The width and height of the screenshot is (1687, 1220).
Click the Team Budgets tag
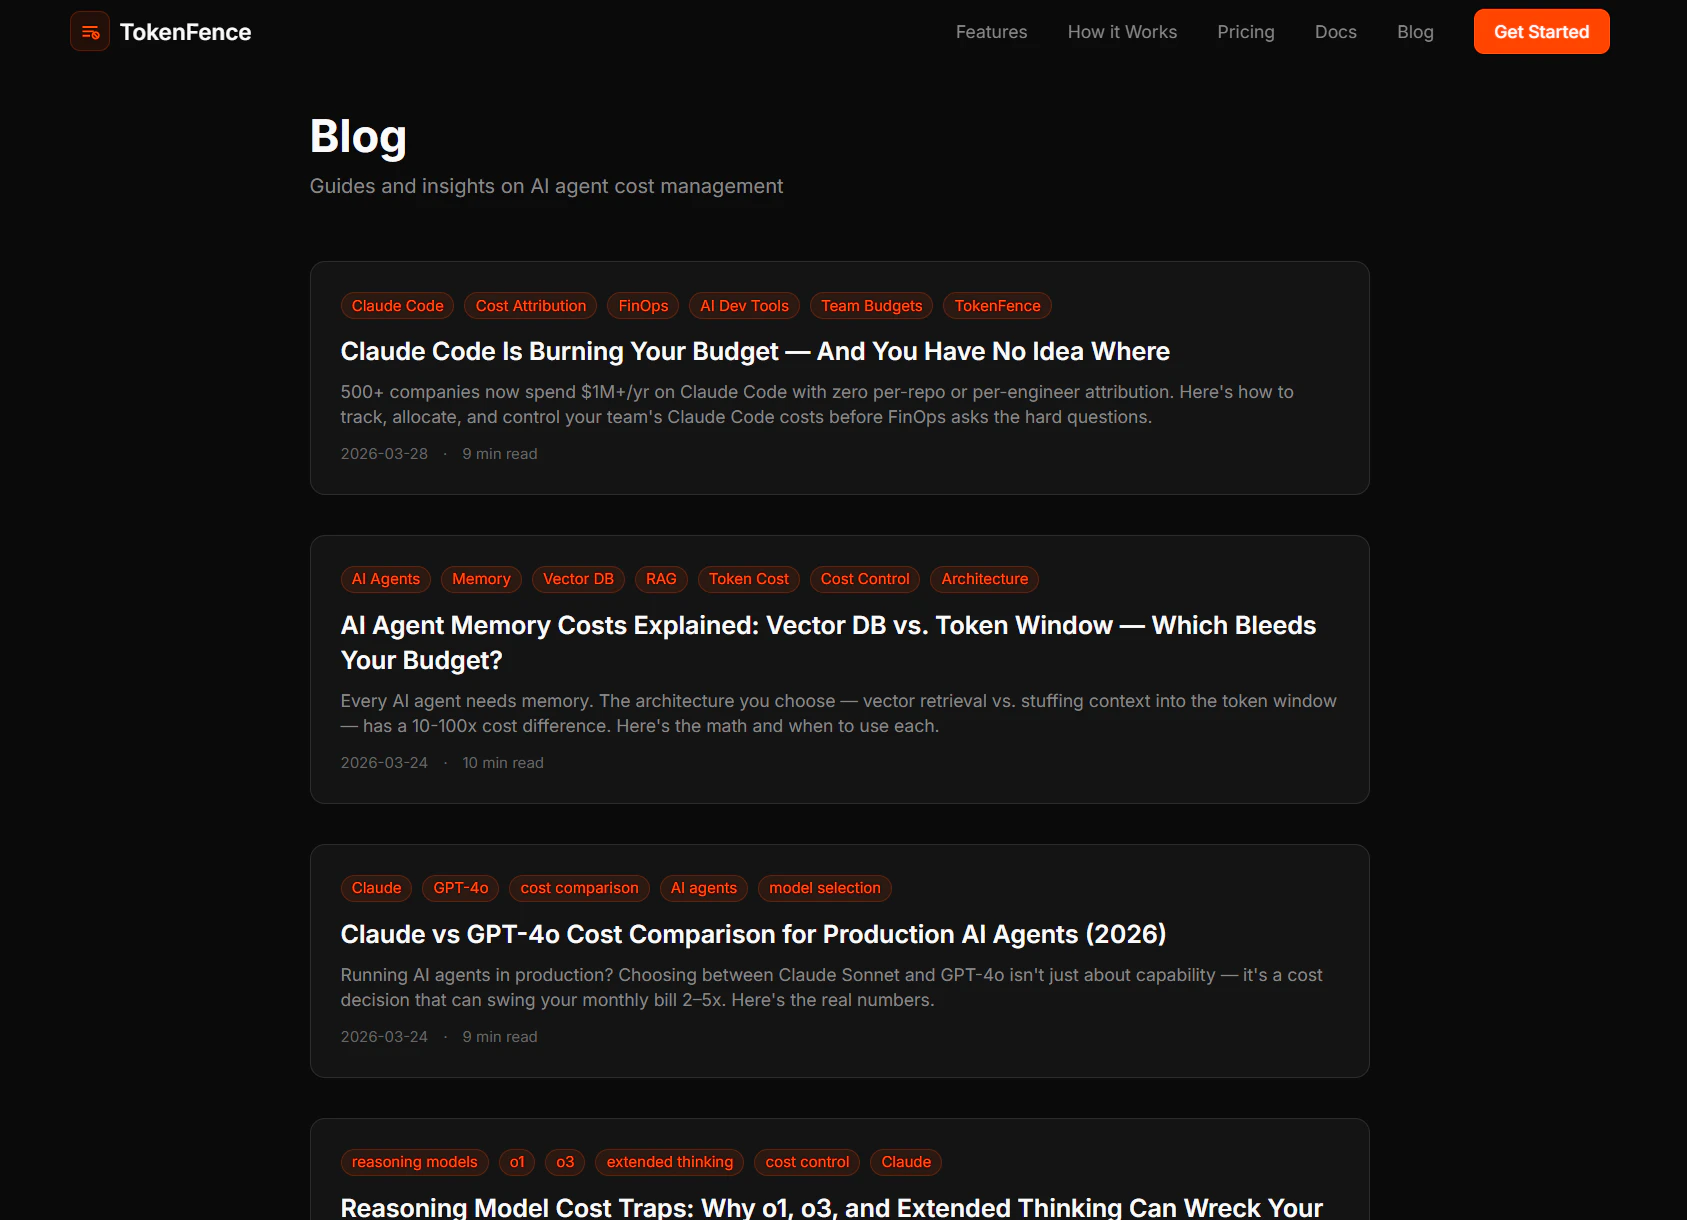pyautogui.click(x=872, y=306)
